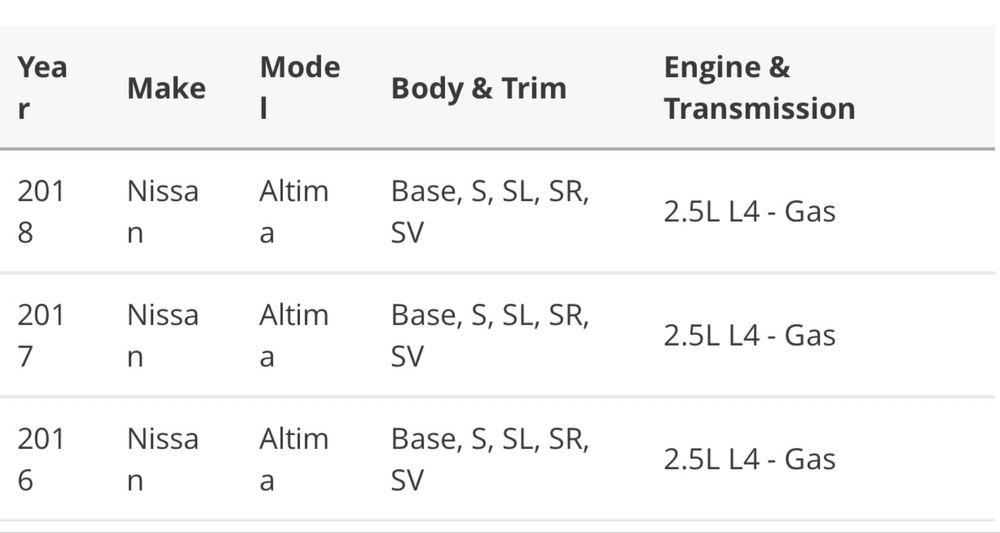Click the Make column header
Screen dimensions: 1000x533
pyautogui.click(x=166, y=88)
